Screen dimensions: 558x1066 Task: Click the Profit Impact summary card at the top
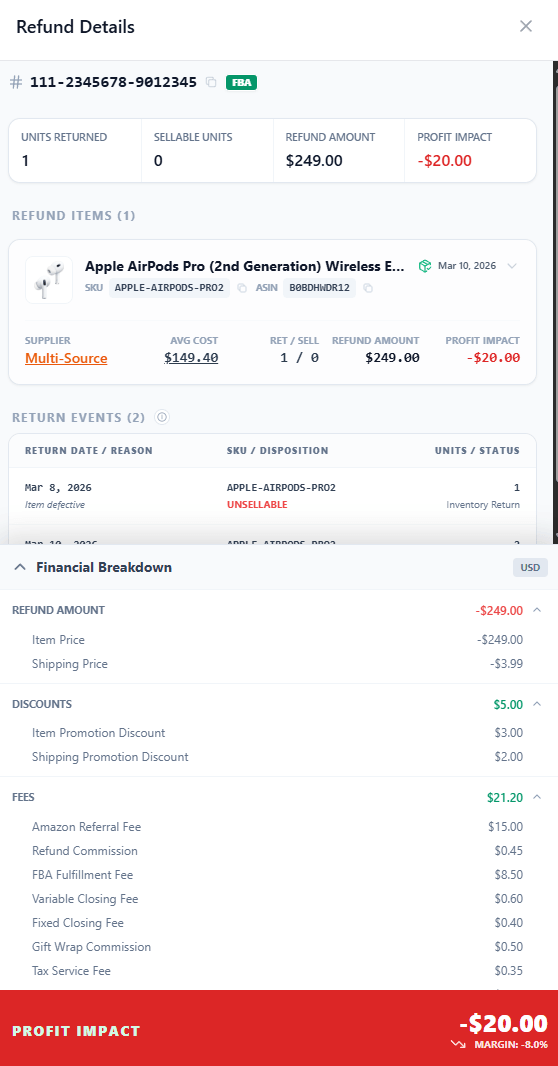pyautogui.click(x=470, y=150)
